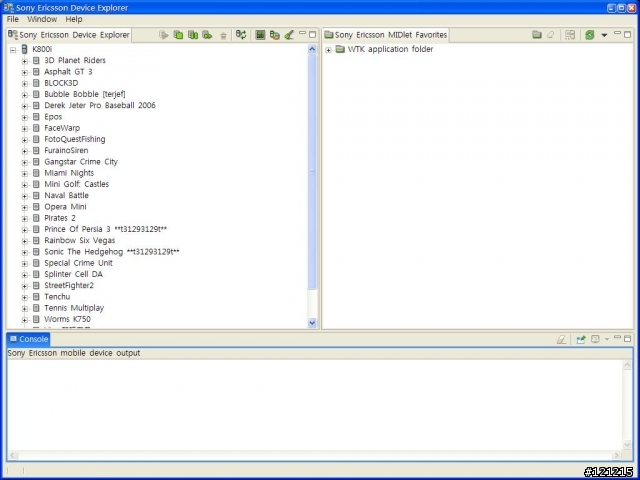Click the K800i phone device icon

[x=24, y=49]
